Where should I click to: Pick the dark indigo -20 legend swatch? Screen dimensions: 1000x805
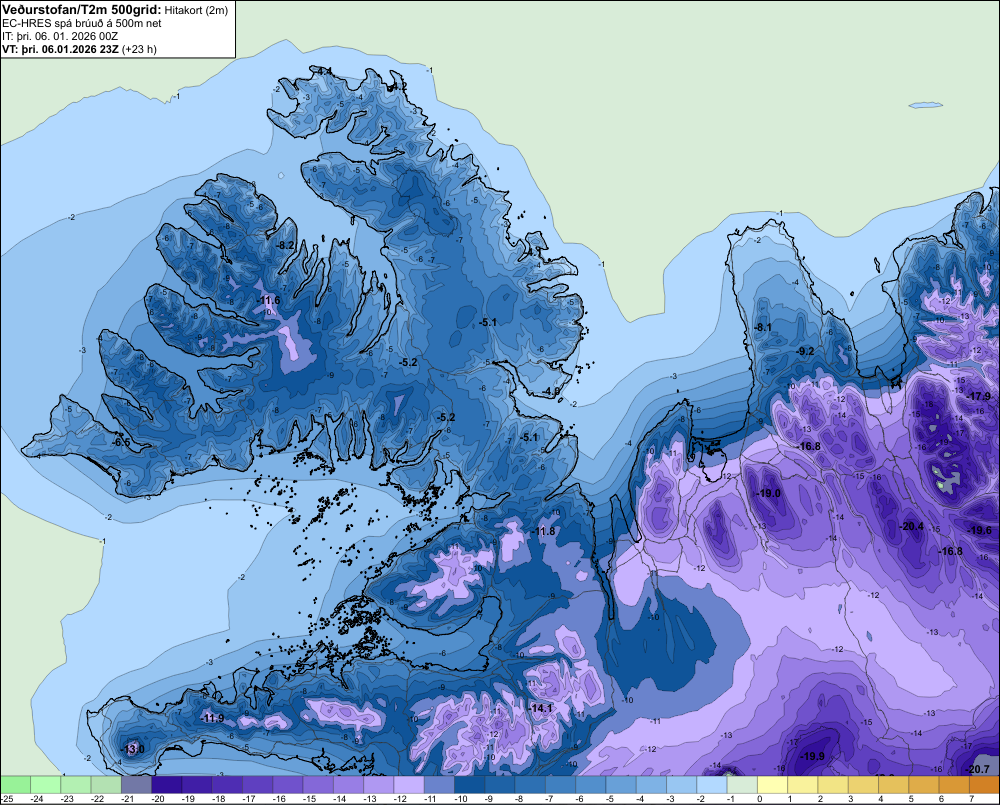coord(166,784)
